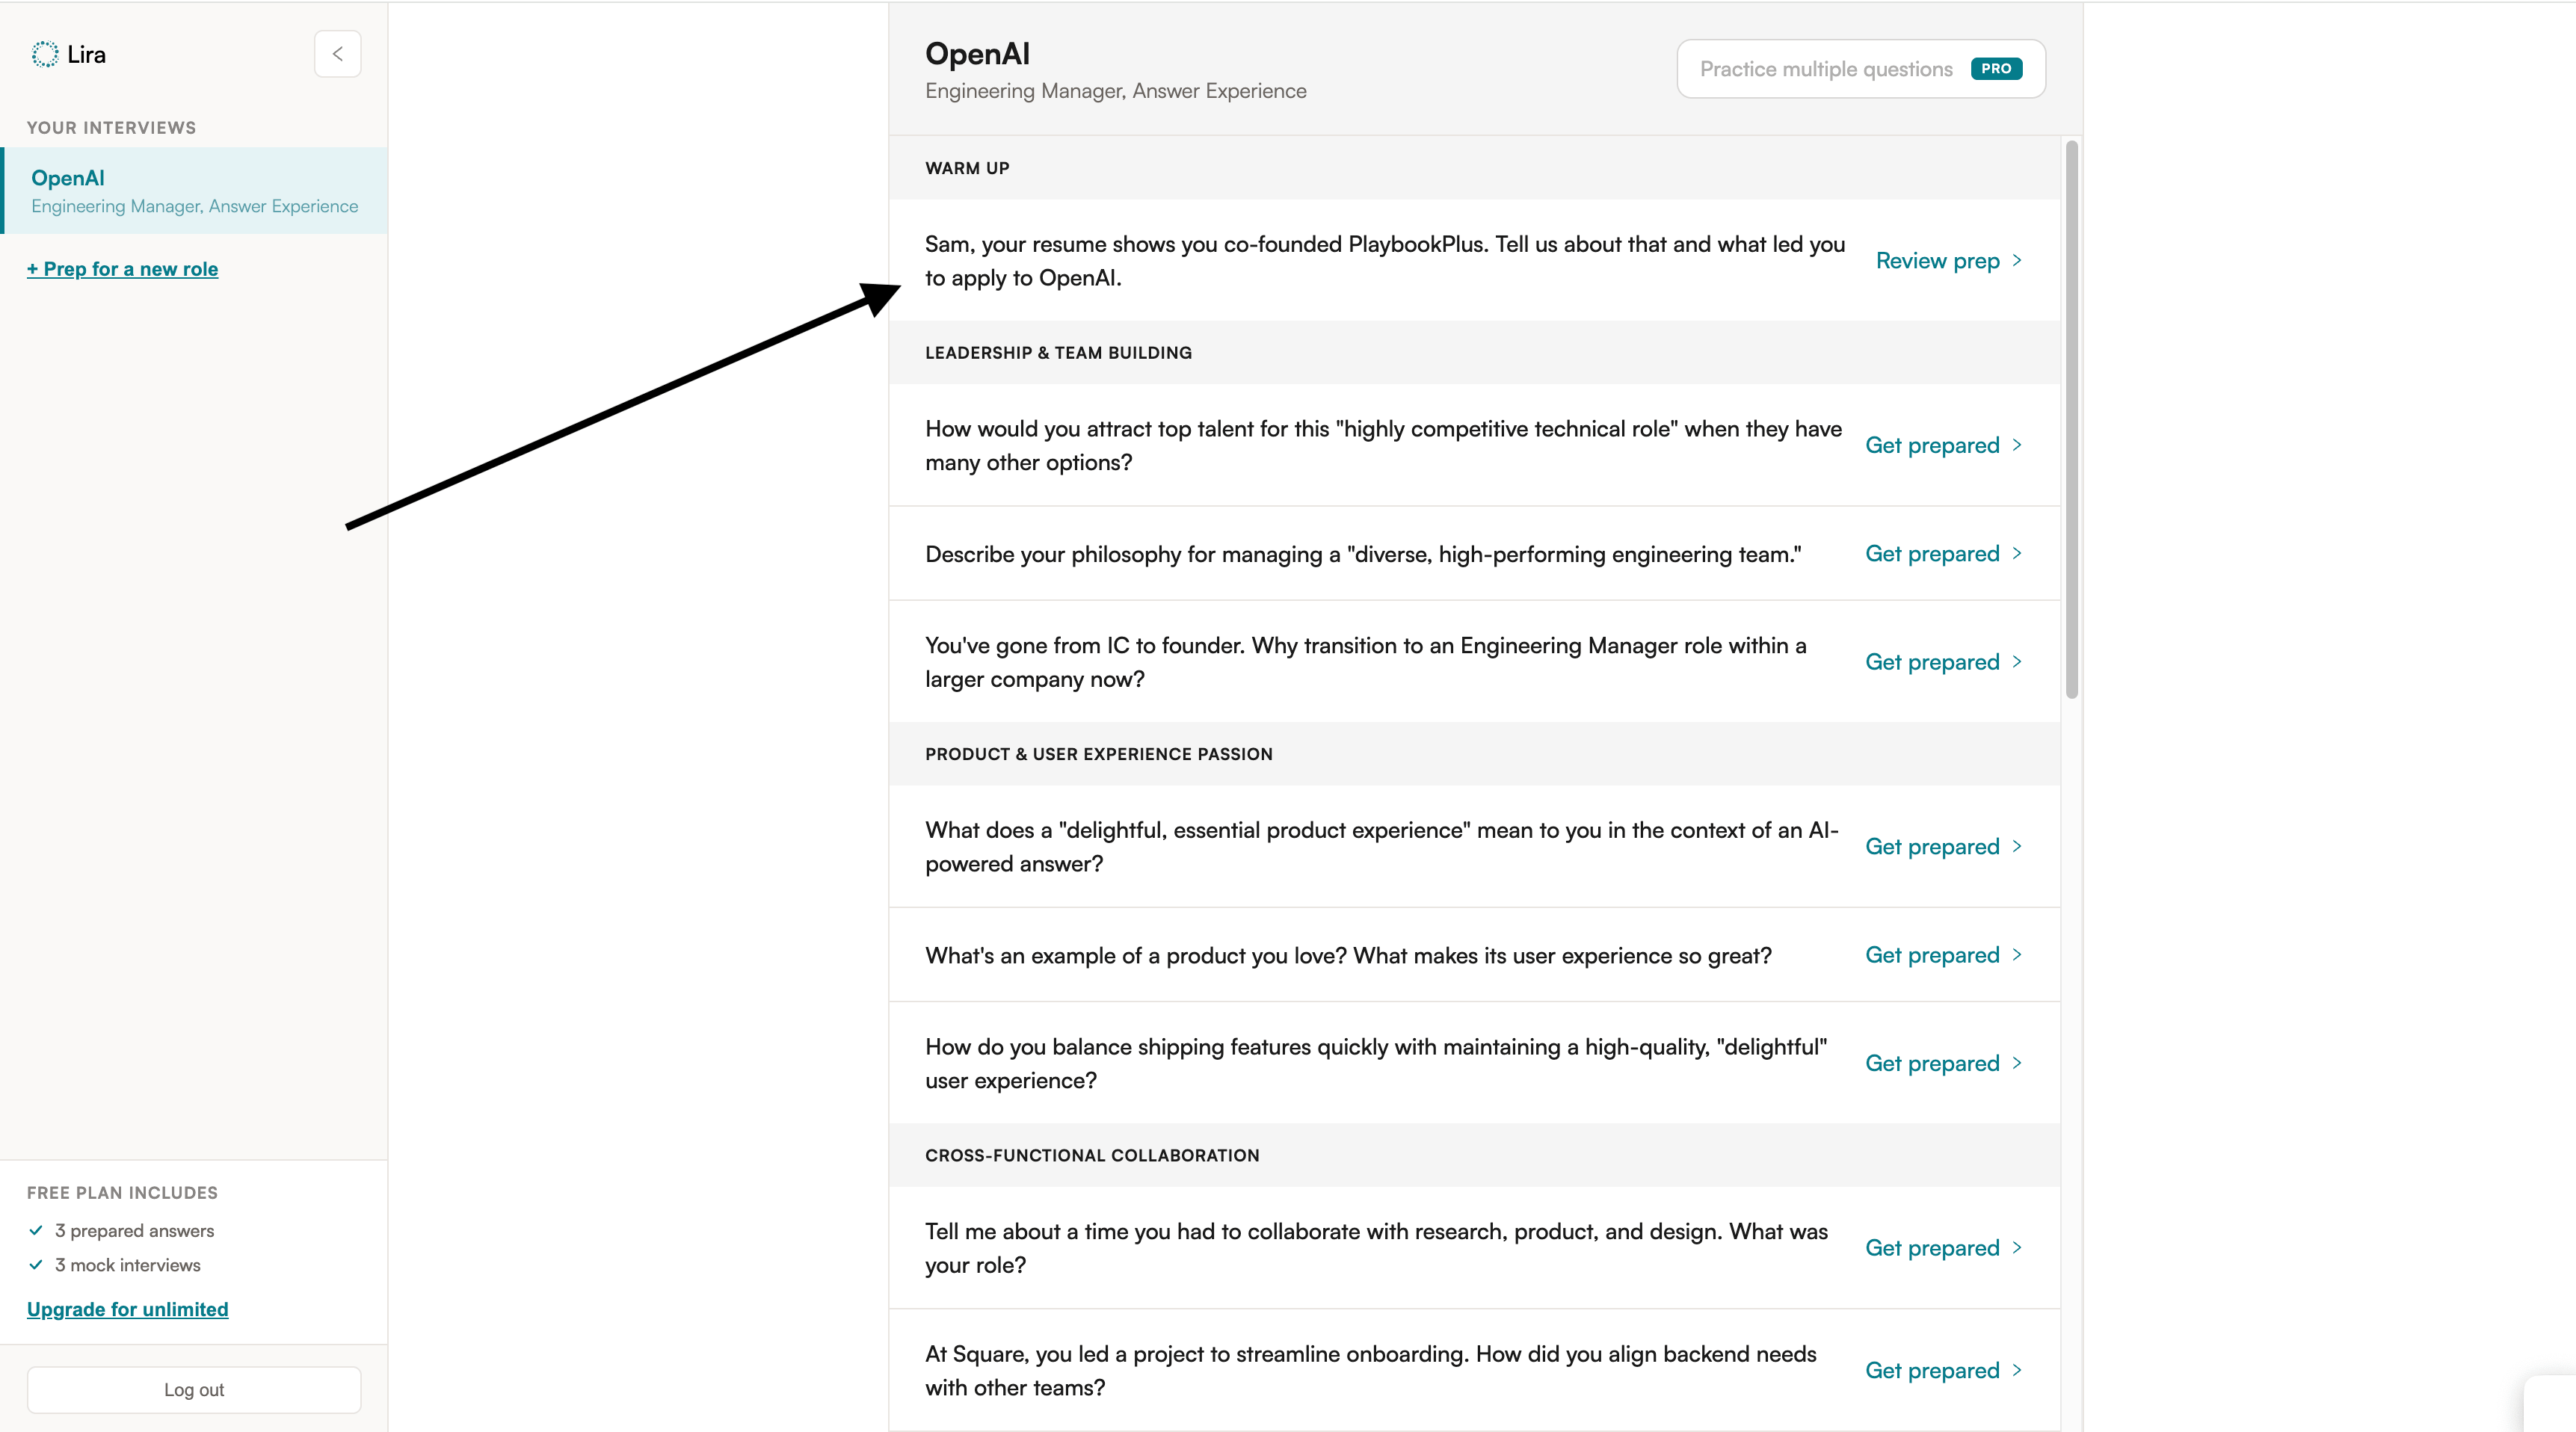Click the chevron arrow next to Review prep
2576x1432 pixels.
click(2017, 260)
